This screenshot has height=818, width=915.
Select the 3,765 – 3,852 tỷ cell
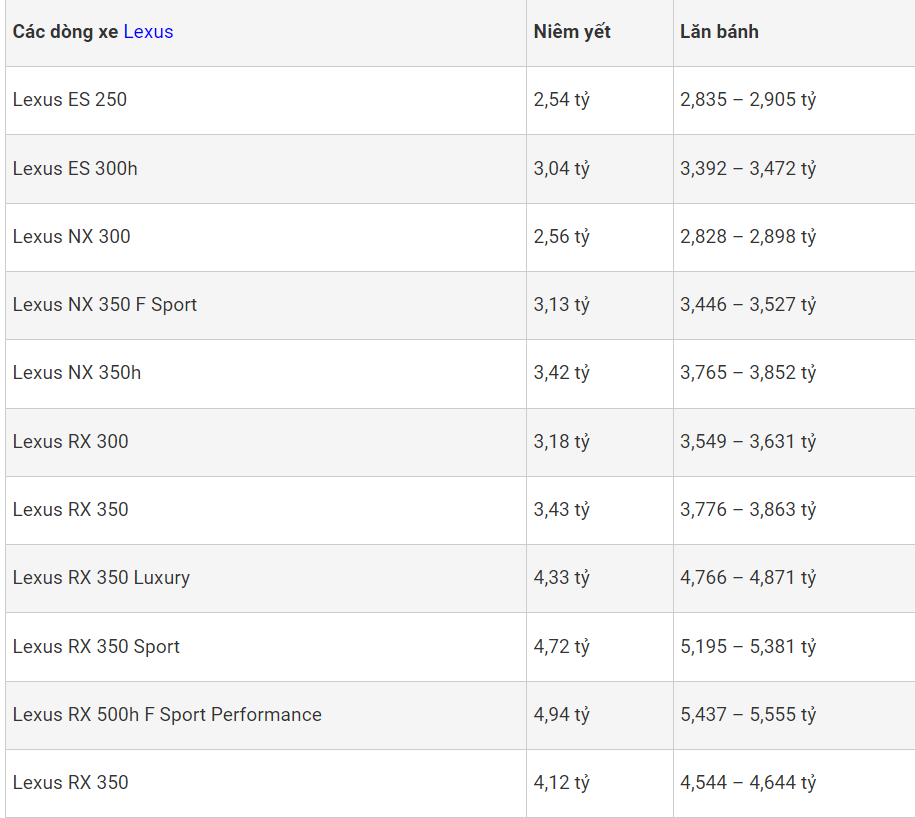point(748,373)
